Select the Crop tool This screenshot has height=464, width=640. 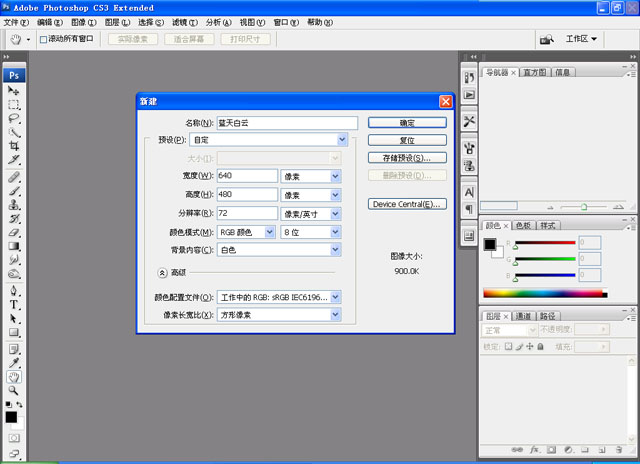tap(14, 146)
